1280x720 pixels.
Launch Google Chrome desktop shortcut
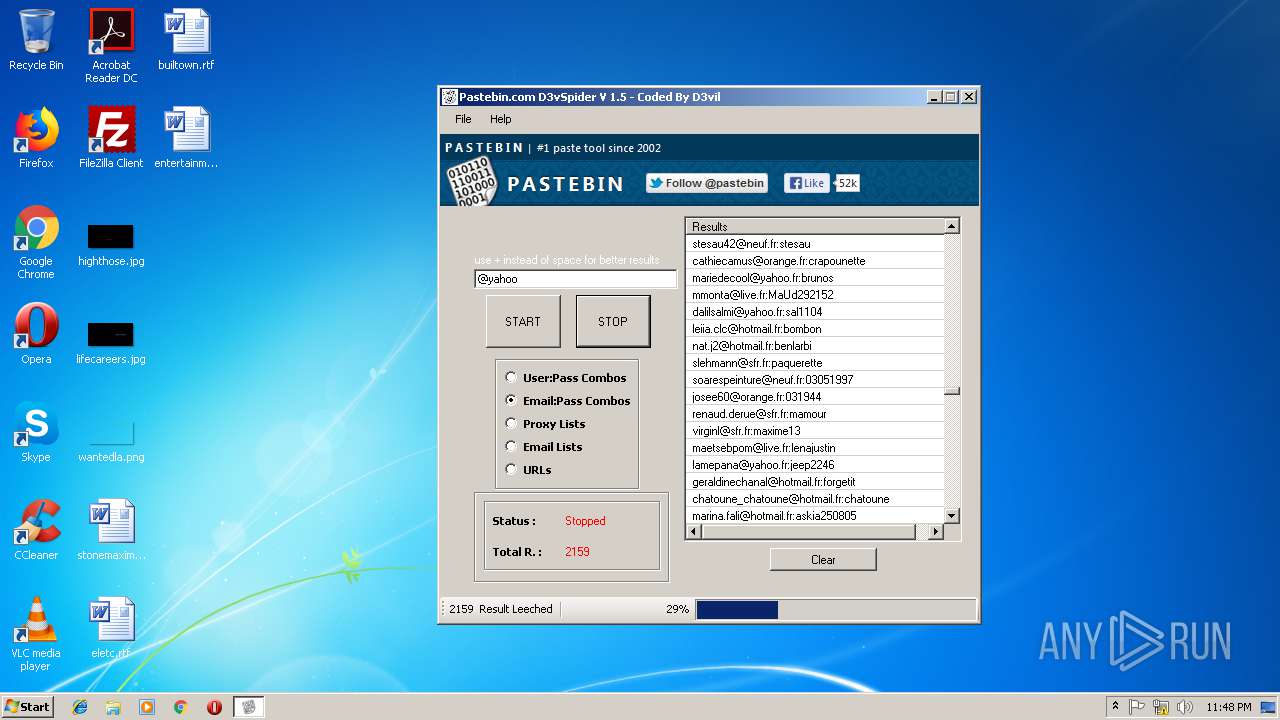point(36,242)
